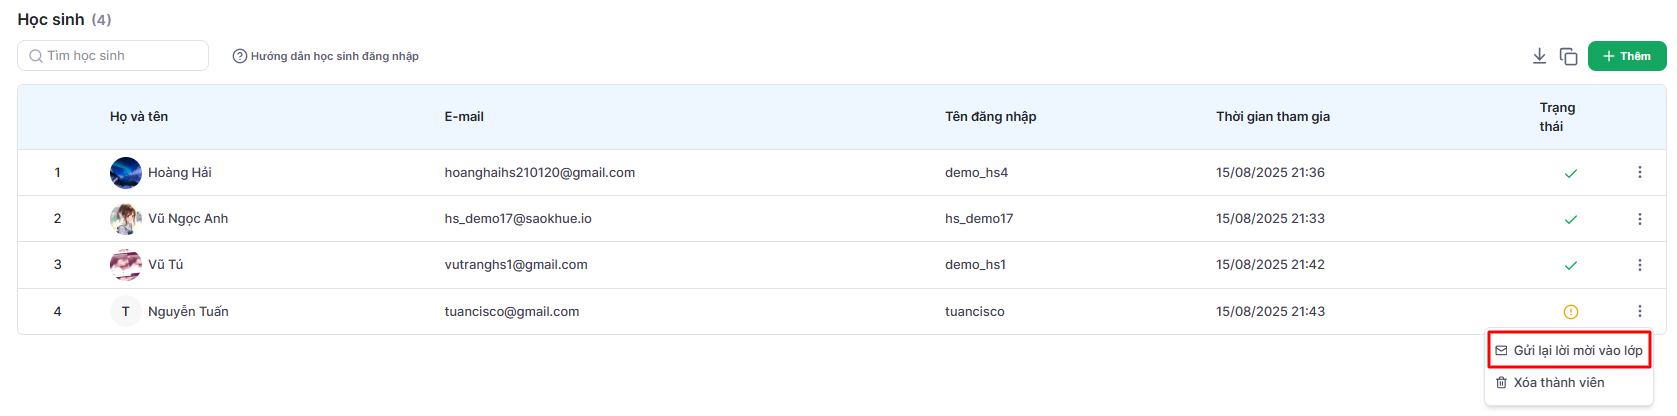This screenshot has height=416, width=1677.
Task: Click the copy icon beside Thêm
Action: [1568, 56]
